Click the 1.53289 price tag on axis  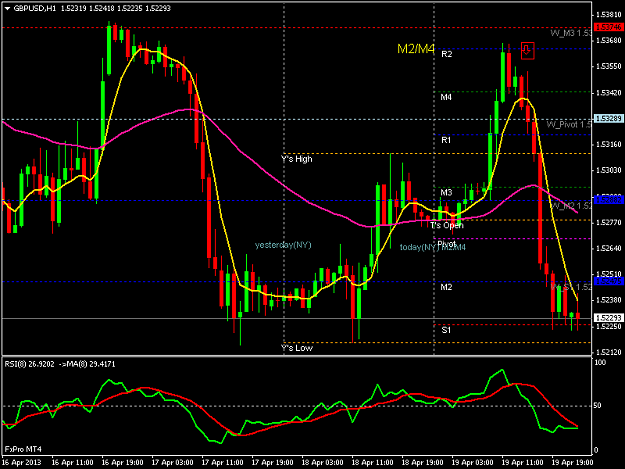coord(609,119)
